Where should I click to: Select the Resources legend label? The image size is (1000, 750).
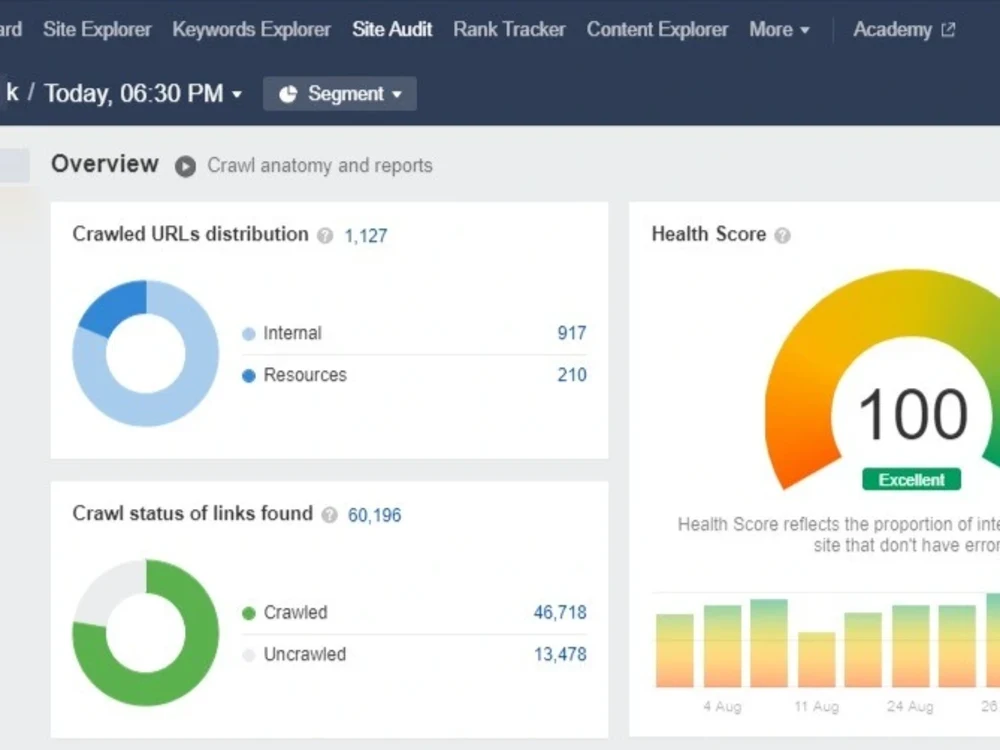pyautogui.click(x=305, y=375)
